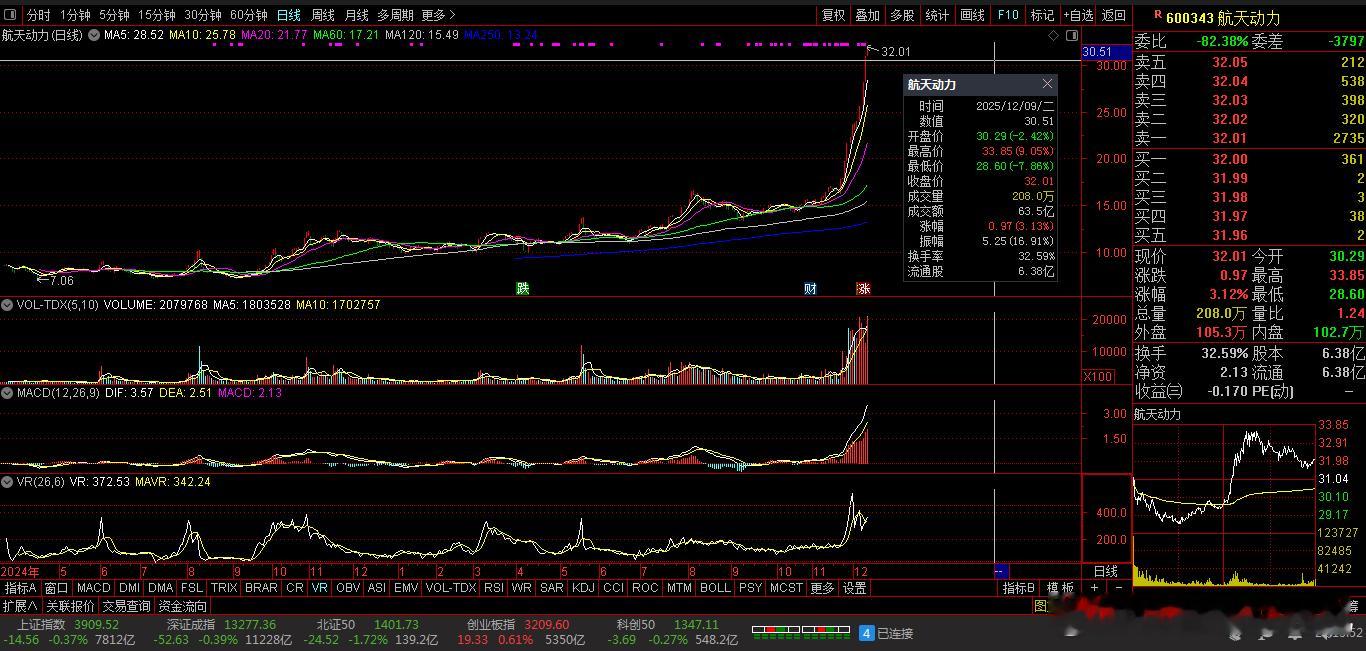Open F10 company information
The height and width of the screenshot is (651, 1366).
click(x=1008, y=15)
